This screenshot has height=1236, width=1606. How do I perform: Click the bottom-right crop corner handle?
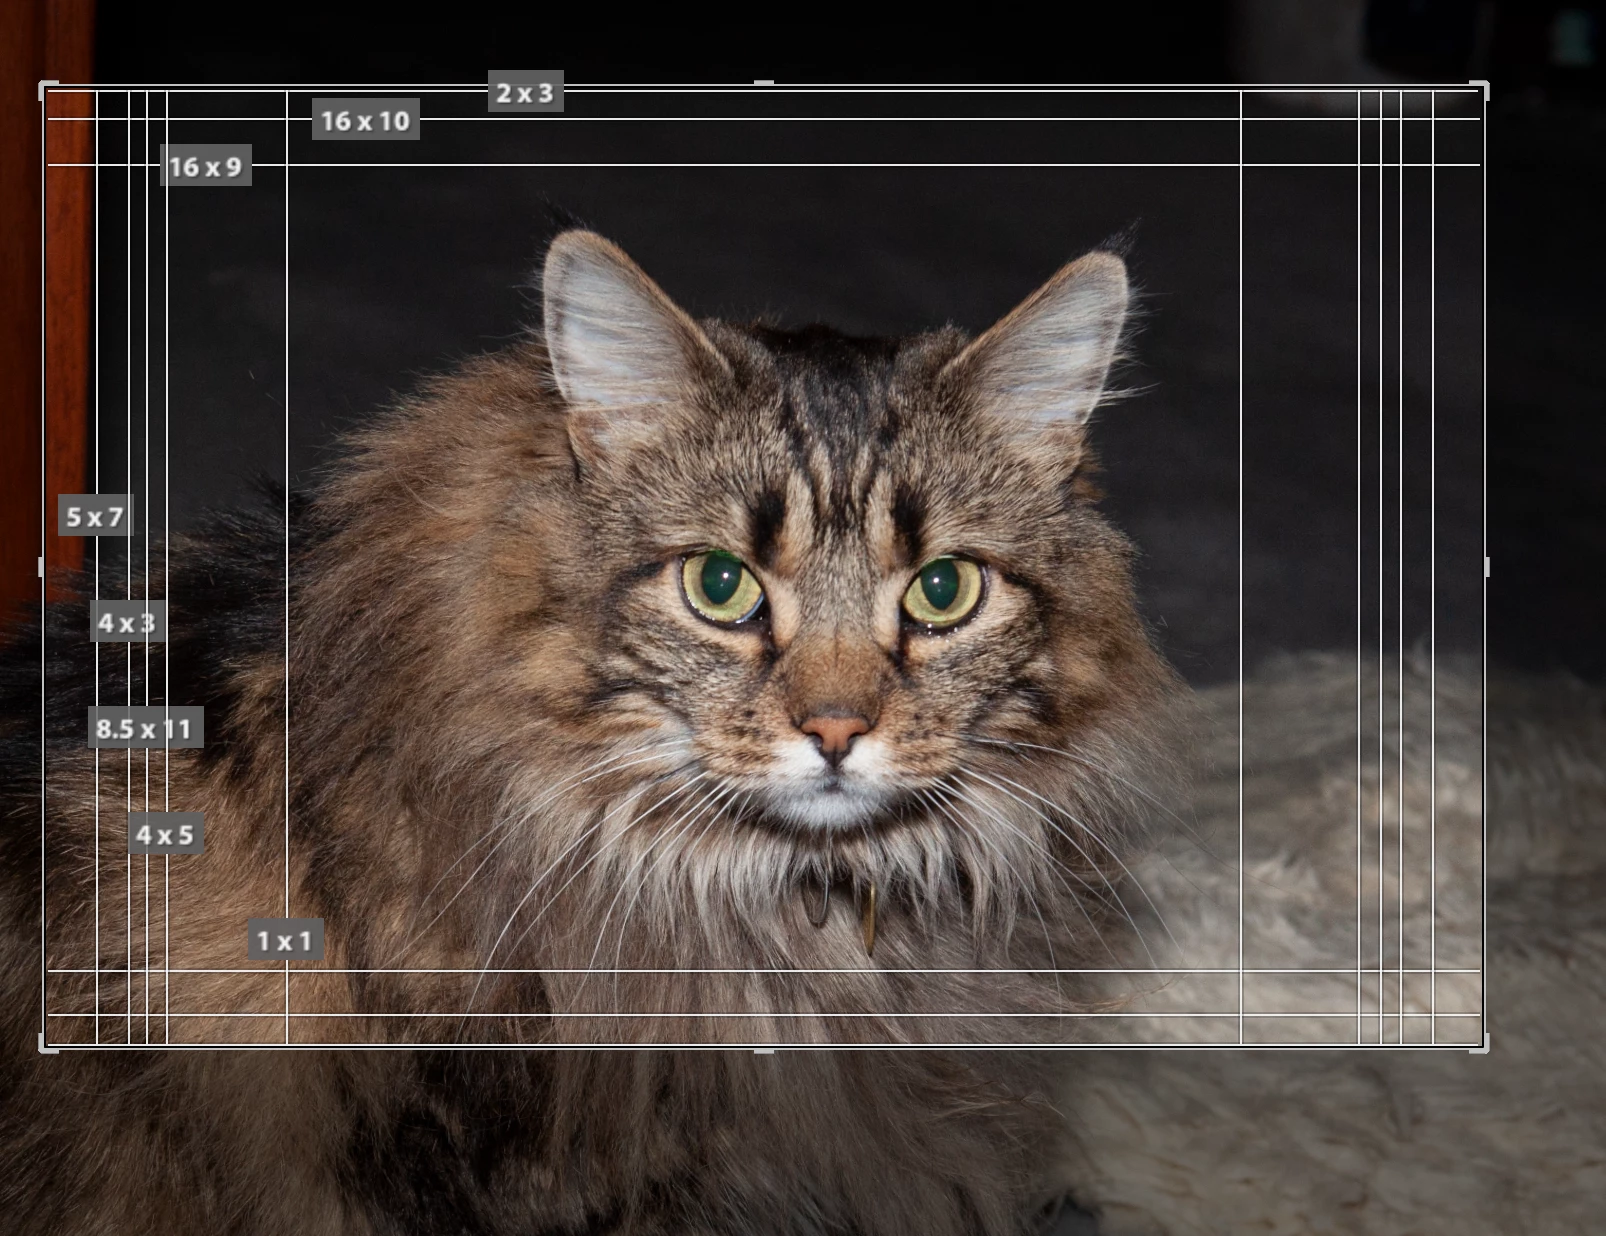(x=1482, y=1044)
